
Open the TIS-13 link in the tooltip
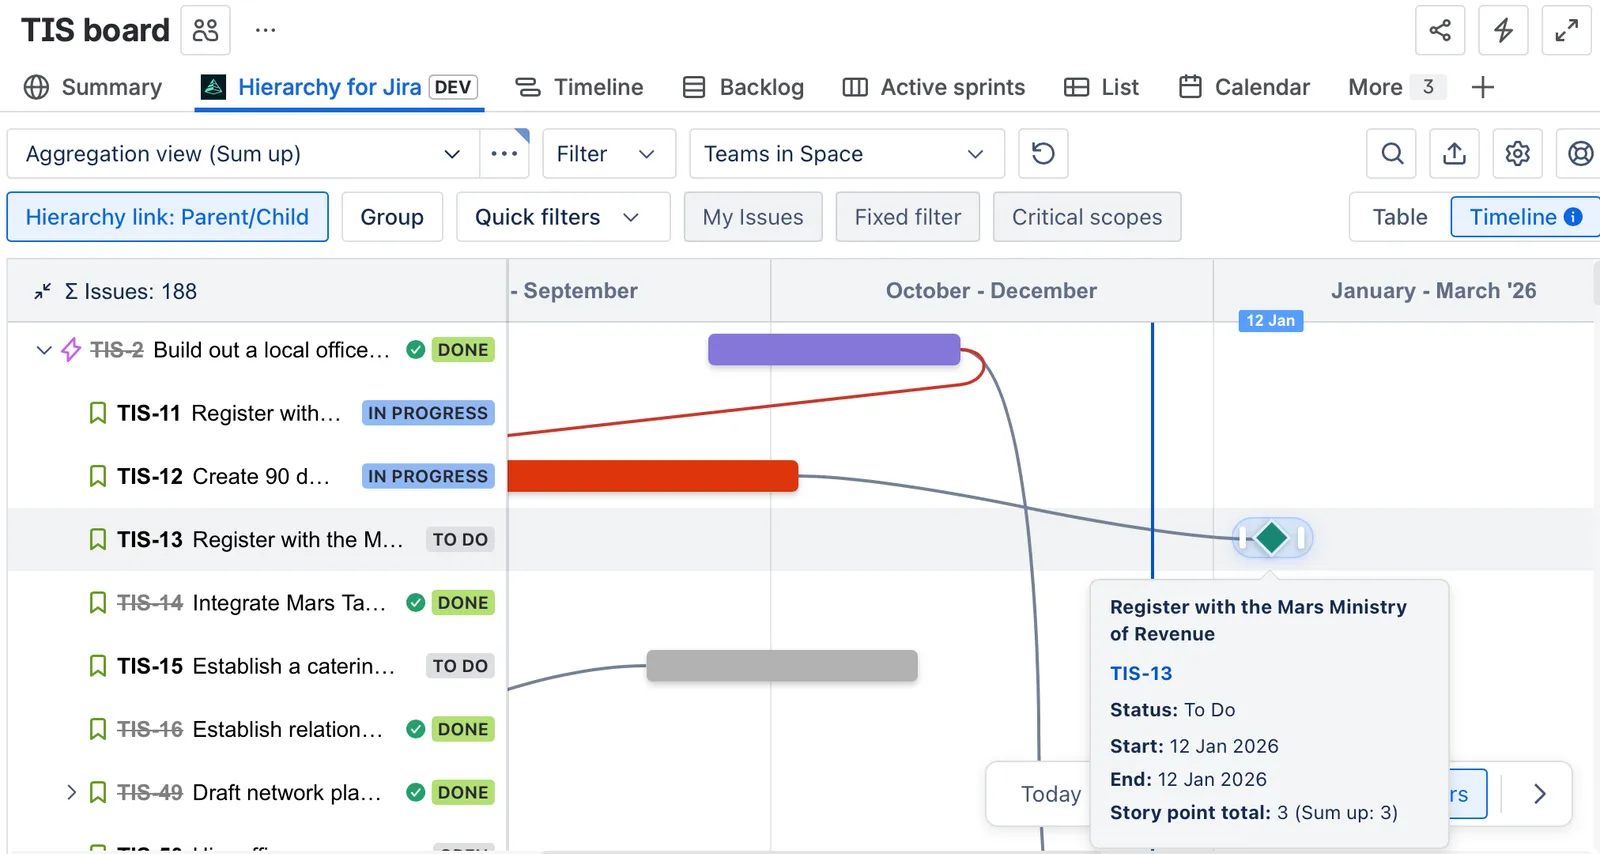pos(1141,673)
